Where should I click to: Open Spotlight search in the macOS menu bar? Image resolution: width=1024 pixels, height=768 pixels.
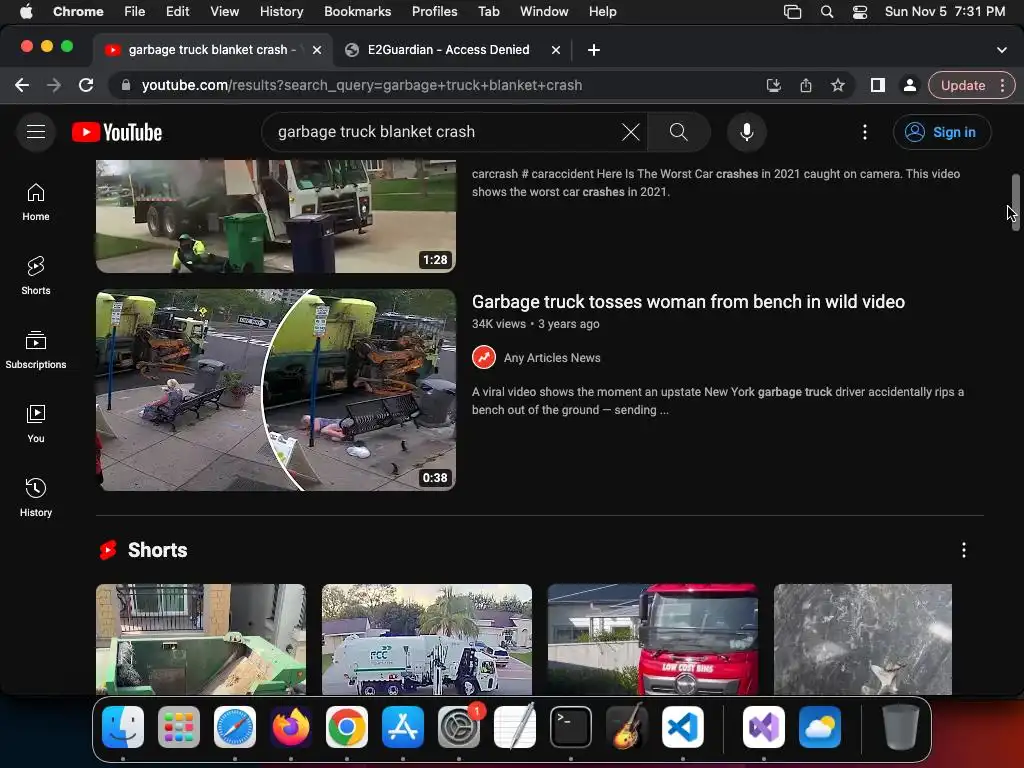[x=827, y=12]
